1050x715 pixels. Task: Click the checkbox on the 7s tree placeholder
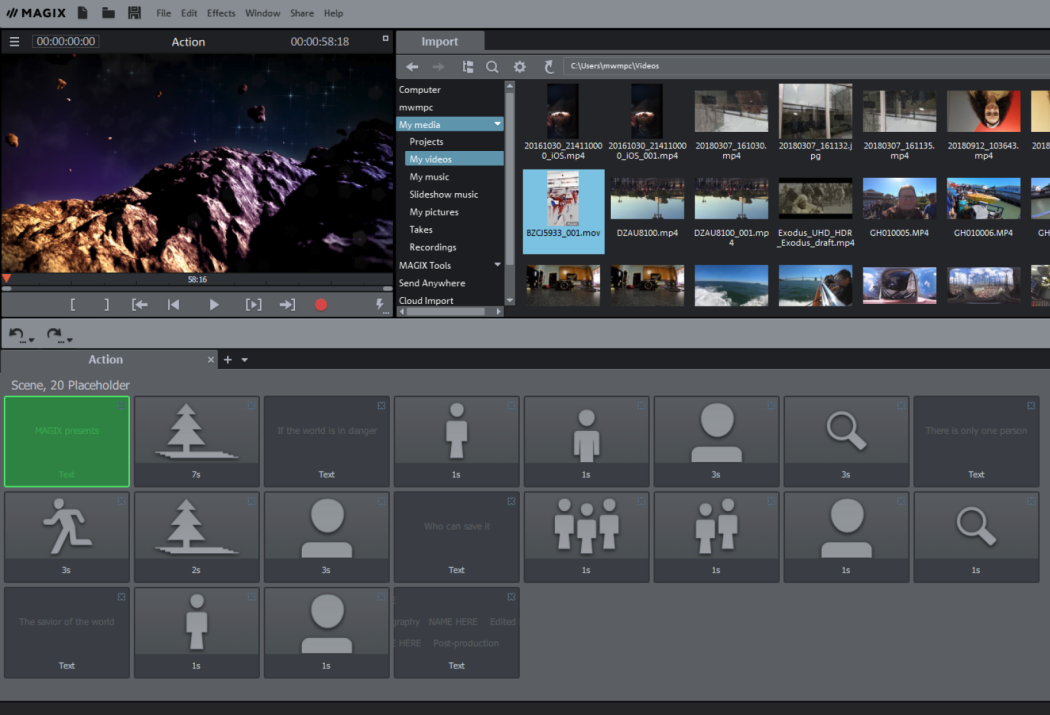point(251,406)
